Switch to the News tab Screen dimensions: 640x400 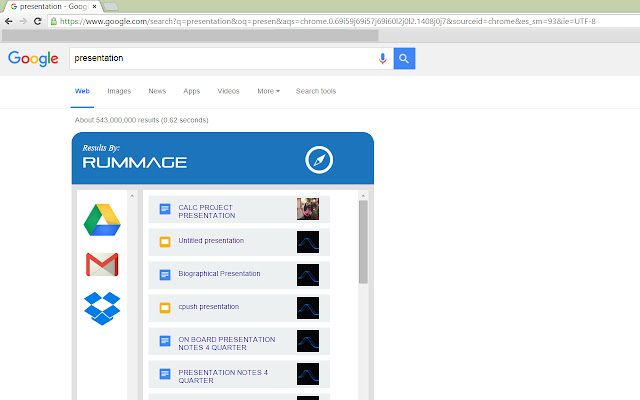pos(157,91)
